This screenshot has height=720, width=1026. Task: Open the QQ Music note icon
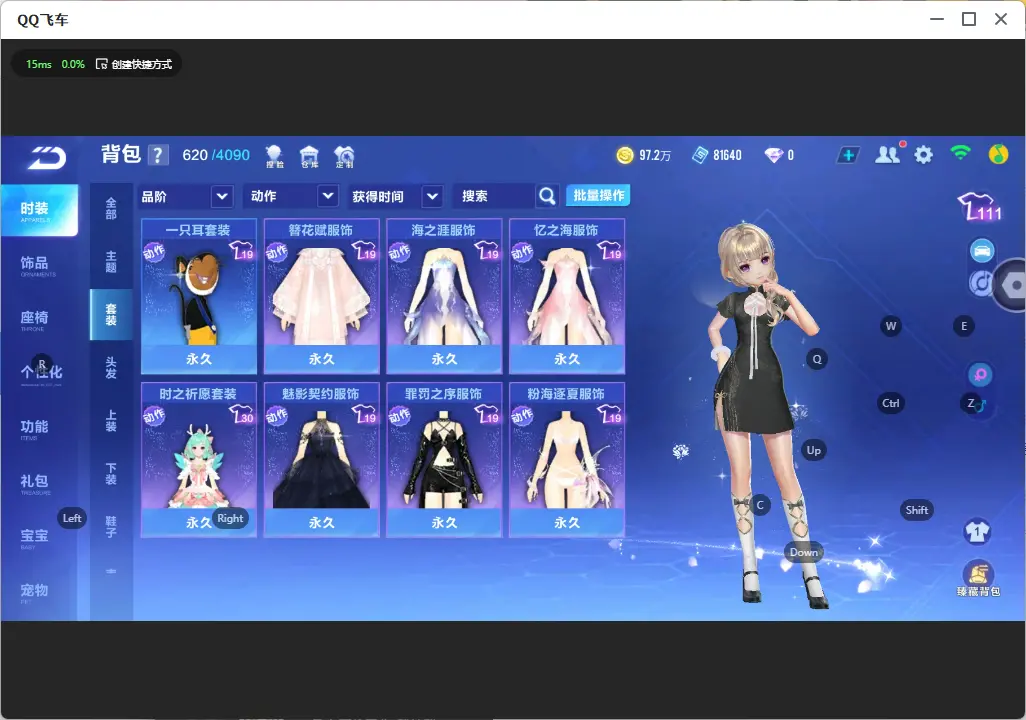[x=998, y=154]
